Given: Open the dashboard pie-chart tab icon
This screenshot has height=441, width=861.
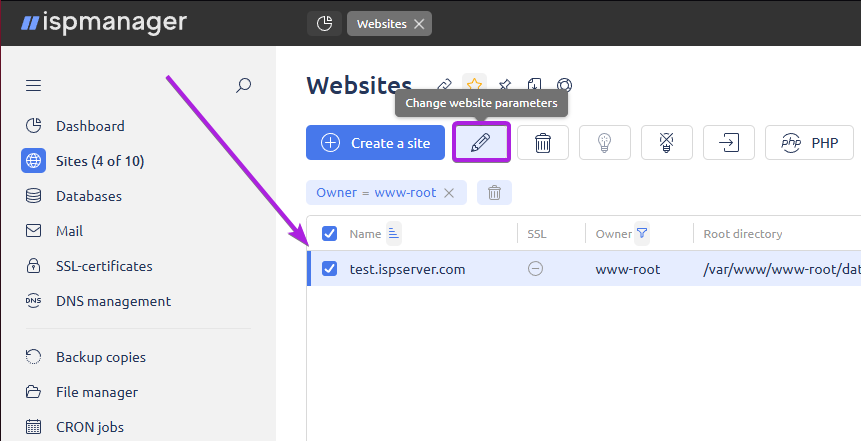Looking at the screenshot, I should click(325, 24).
